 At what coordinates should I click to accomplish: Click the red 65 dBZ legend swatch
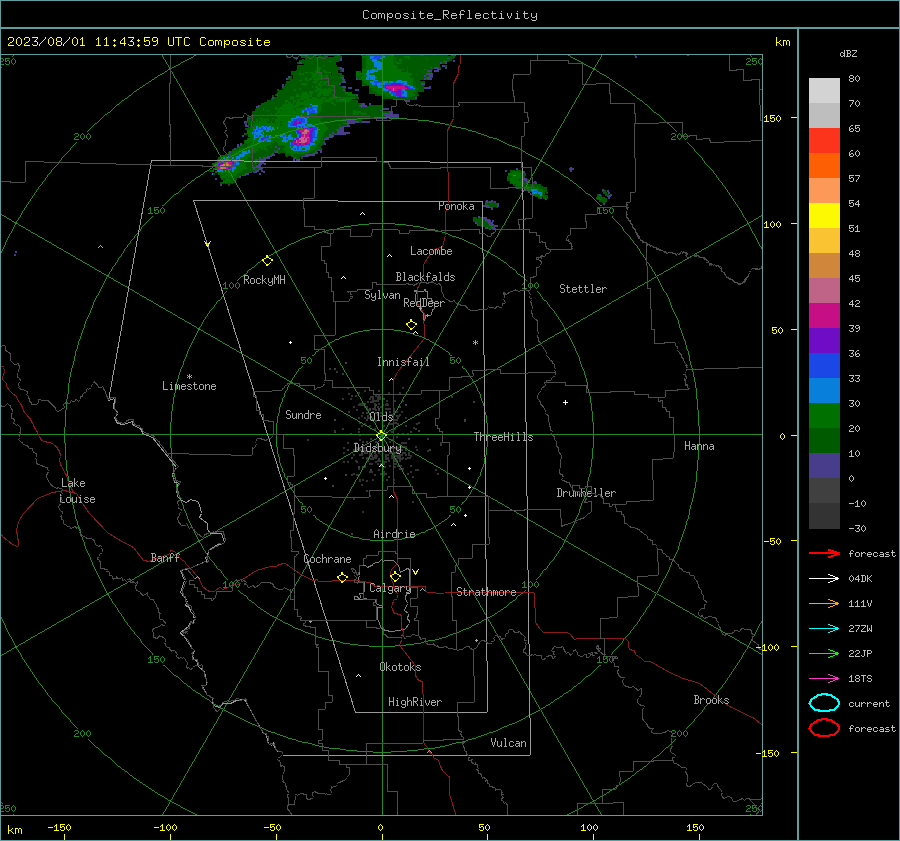pyautogui.click(x=824, y=140)
